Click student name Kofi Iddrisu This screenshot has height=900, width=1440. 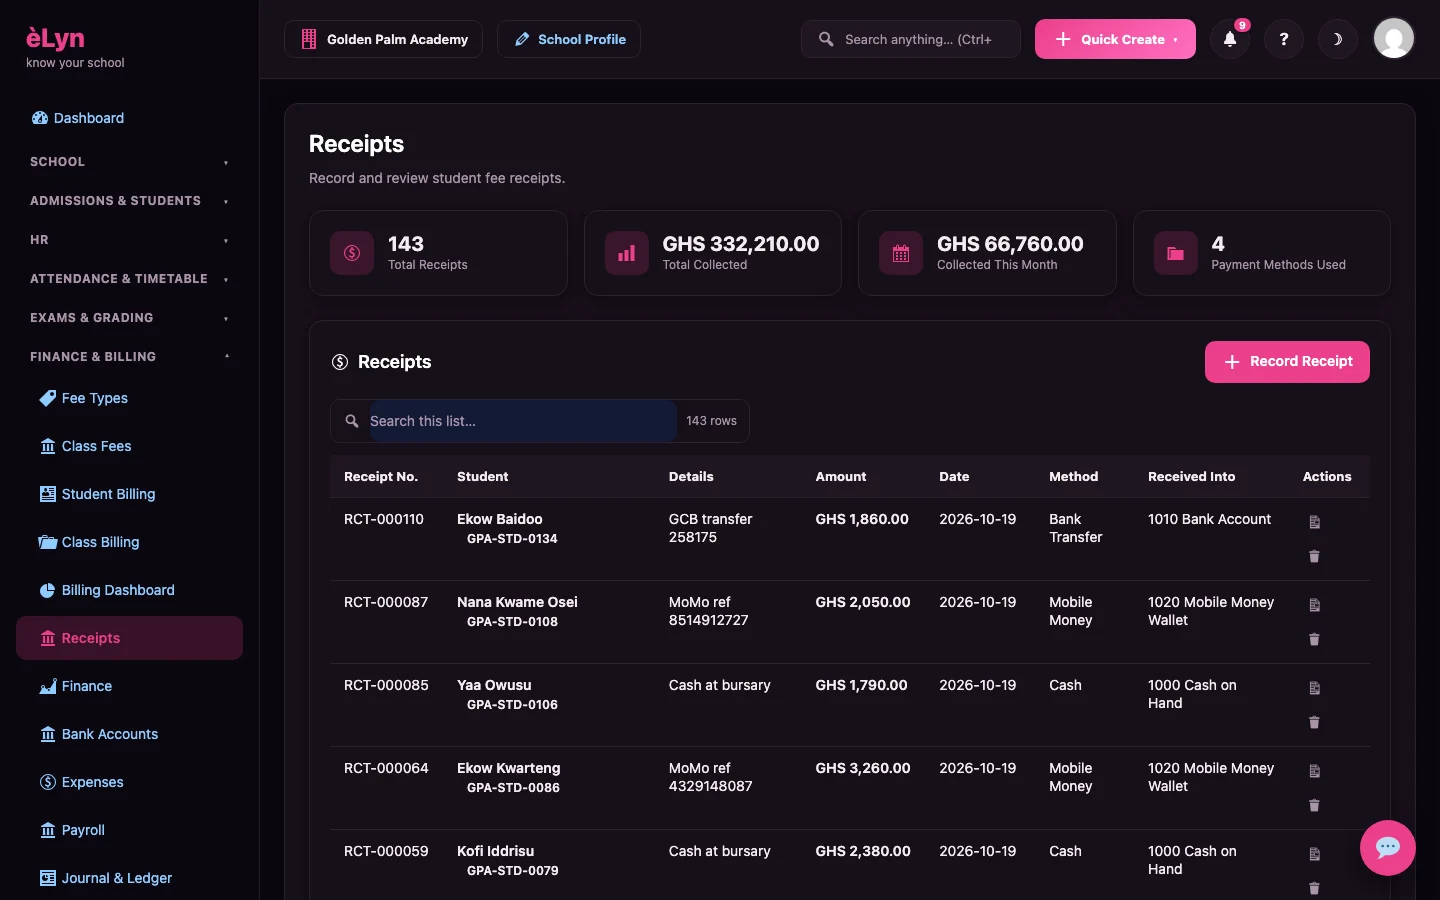(496, 851)
